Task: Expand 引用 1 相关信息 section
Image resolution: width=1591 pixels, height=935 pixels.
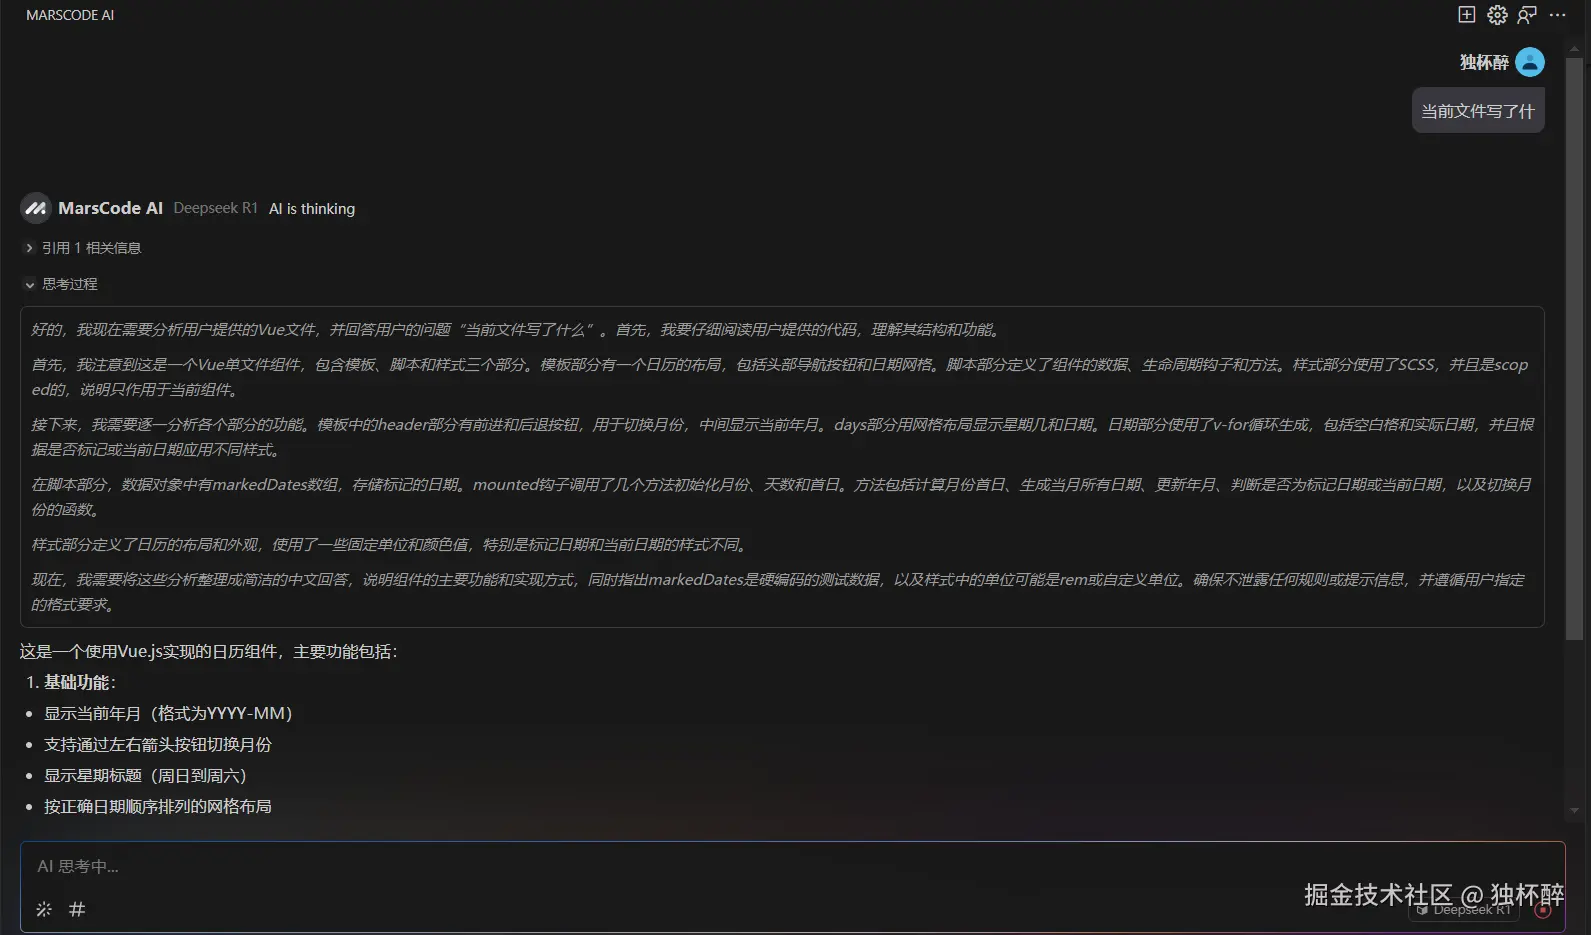Action: click(83, 248)
